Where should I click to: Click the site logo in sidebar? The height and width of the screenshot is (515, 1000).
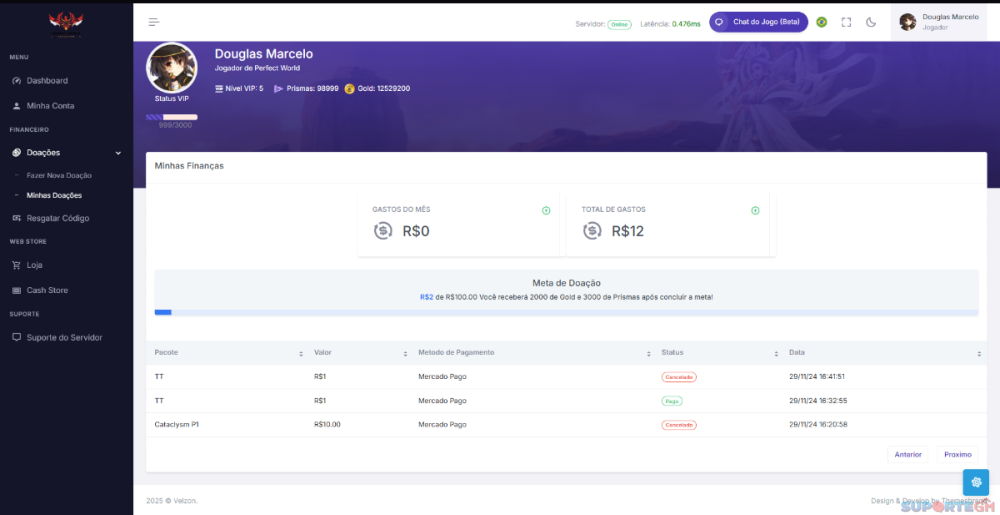pyautogui.click(x=66, y=22)
